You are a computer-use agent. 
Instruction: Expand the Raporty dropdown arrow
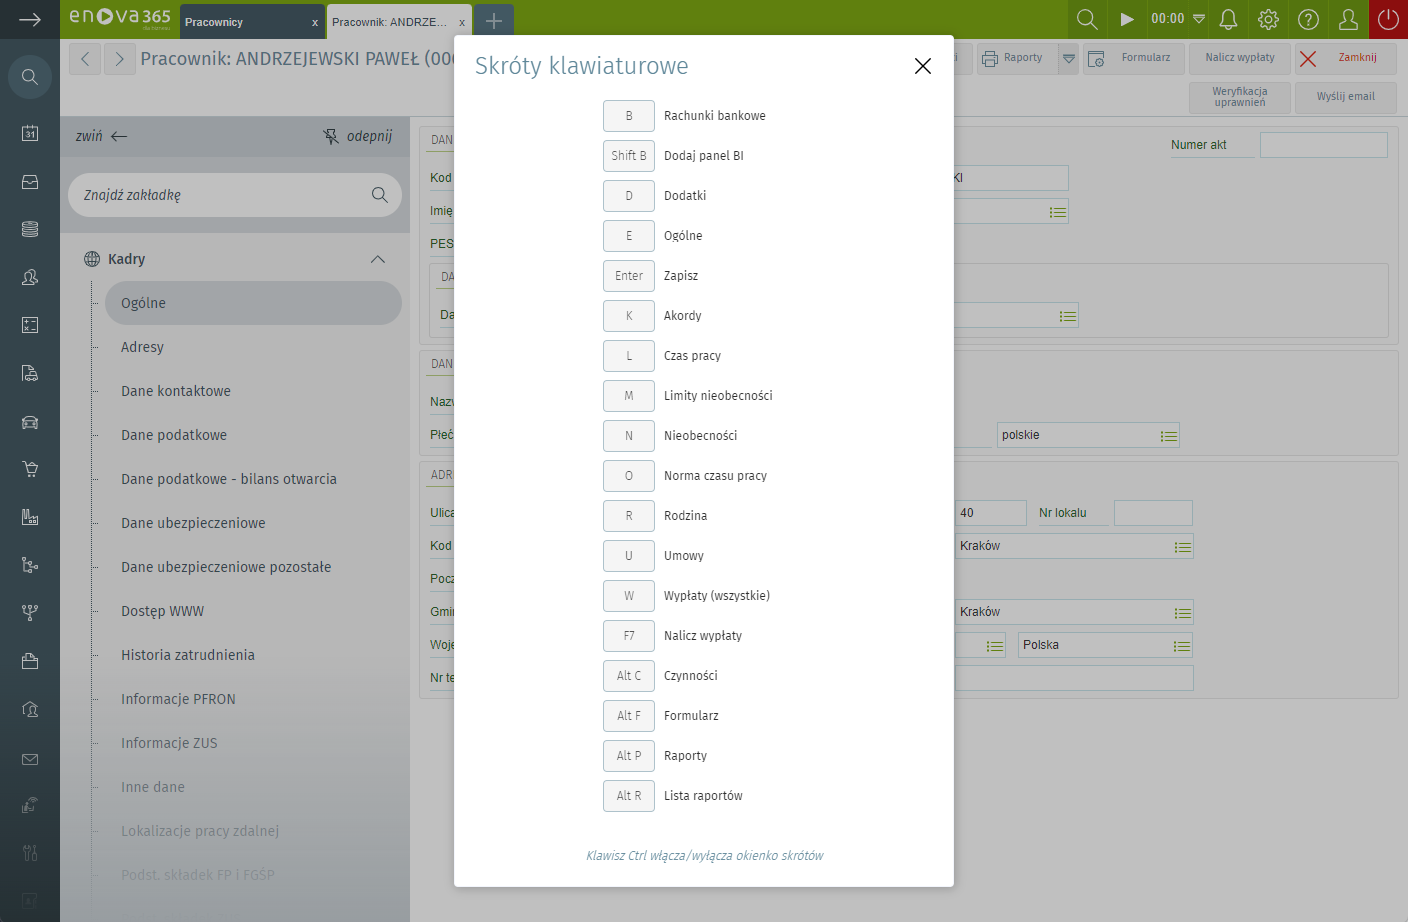1069,59
